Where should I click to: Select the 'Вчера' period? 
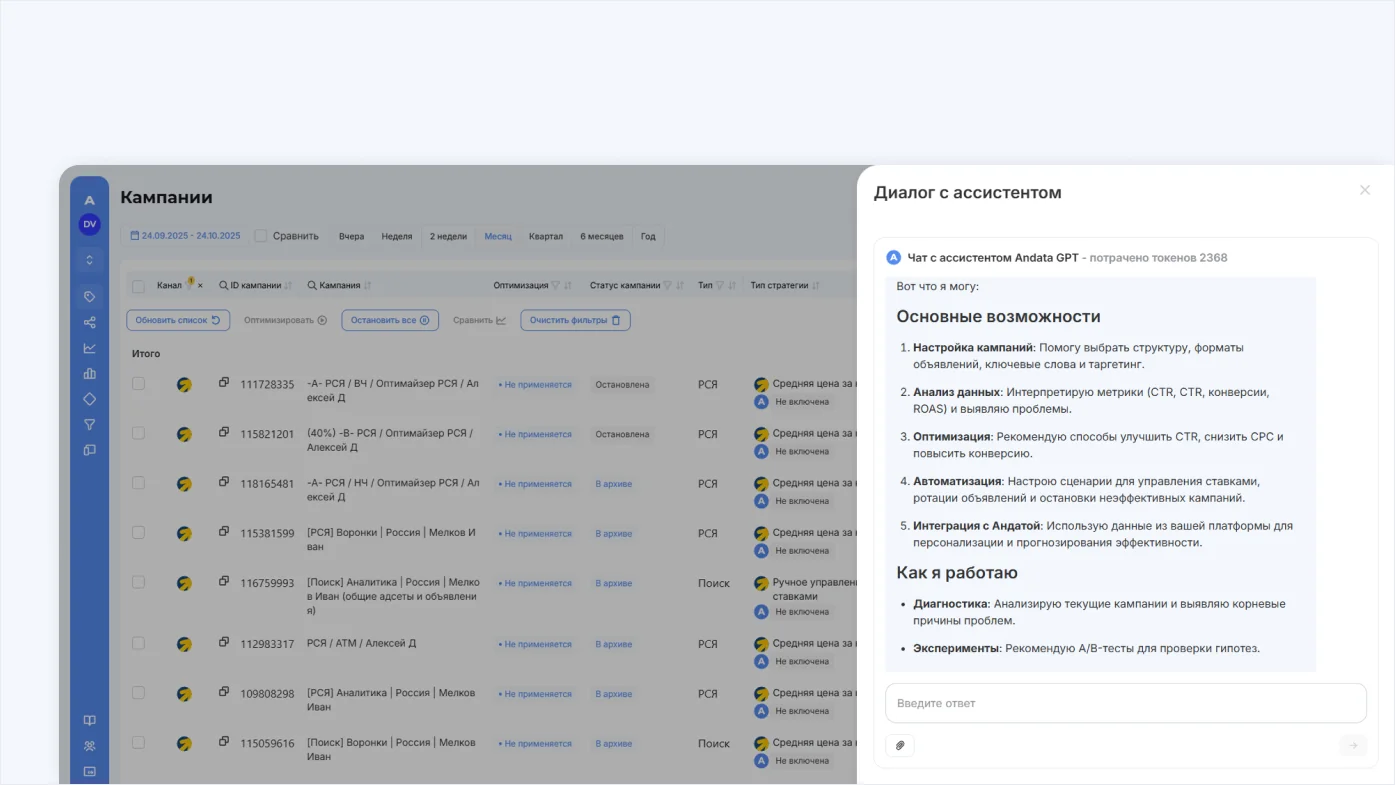coord(351,237)
